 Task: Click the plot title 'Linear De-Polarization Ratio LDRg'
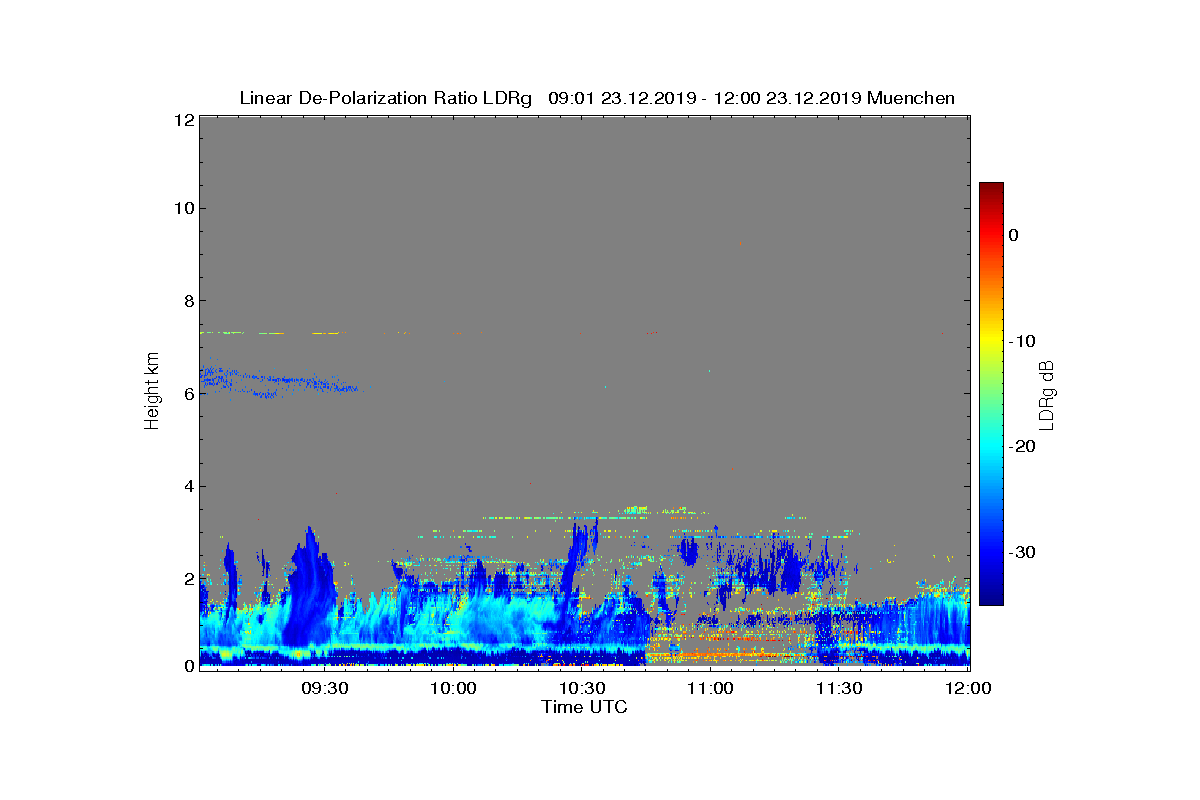(x=386, y=98)
